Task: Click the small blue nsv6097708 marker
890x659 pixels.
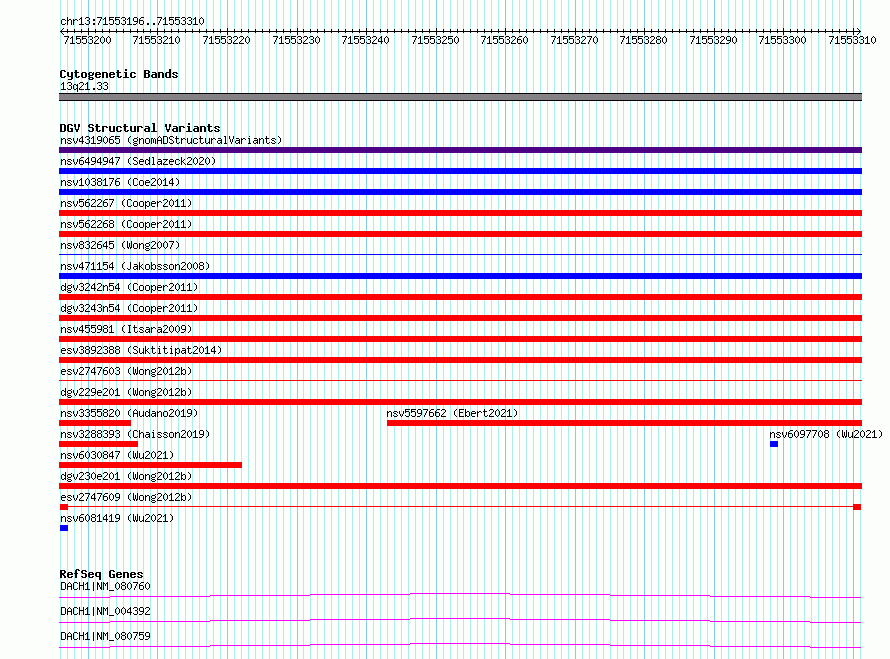Action: [774, 444]
